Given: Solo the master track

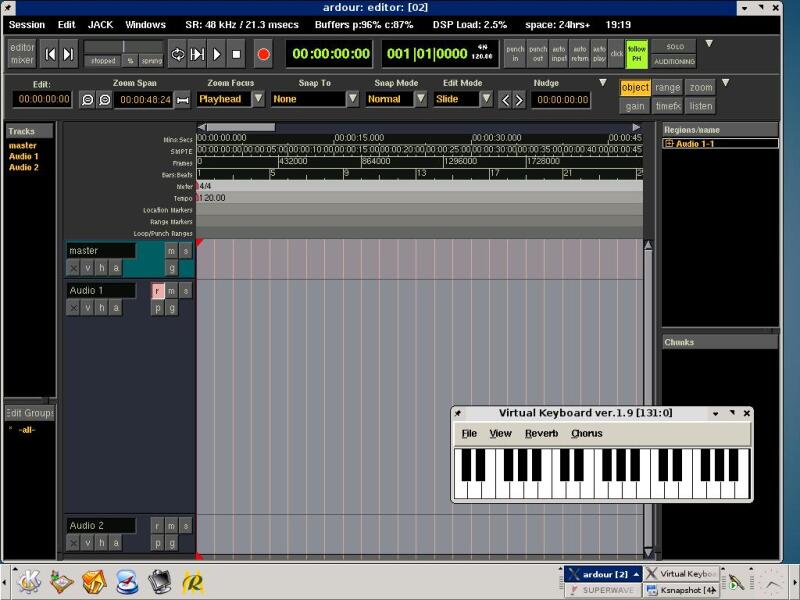Looking at the screenshot, I should click(x=186, y=251).
